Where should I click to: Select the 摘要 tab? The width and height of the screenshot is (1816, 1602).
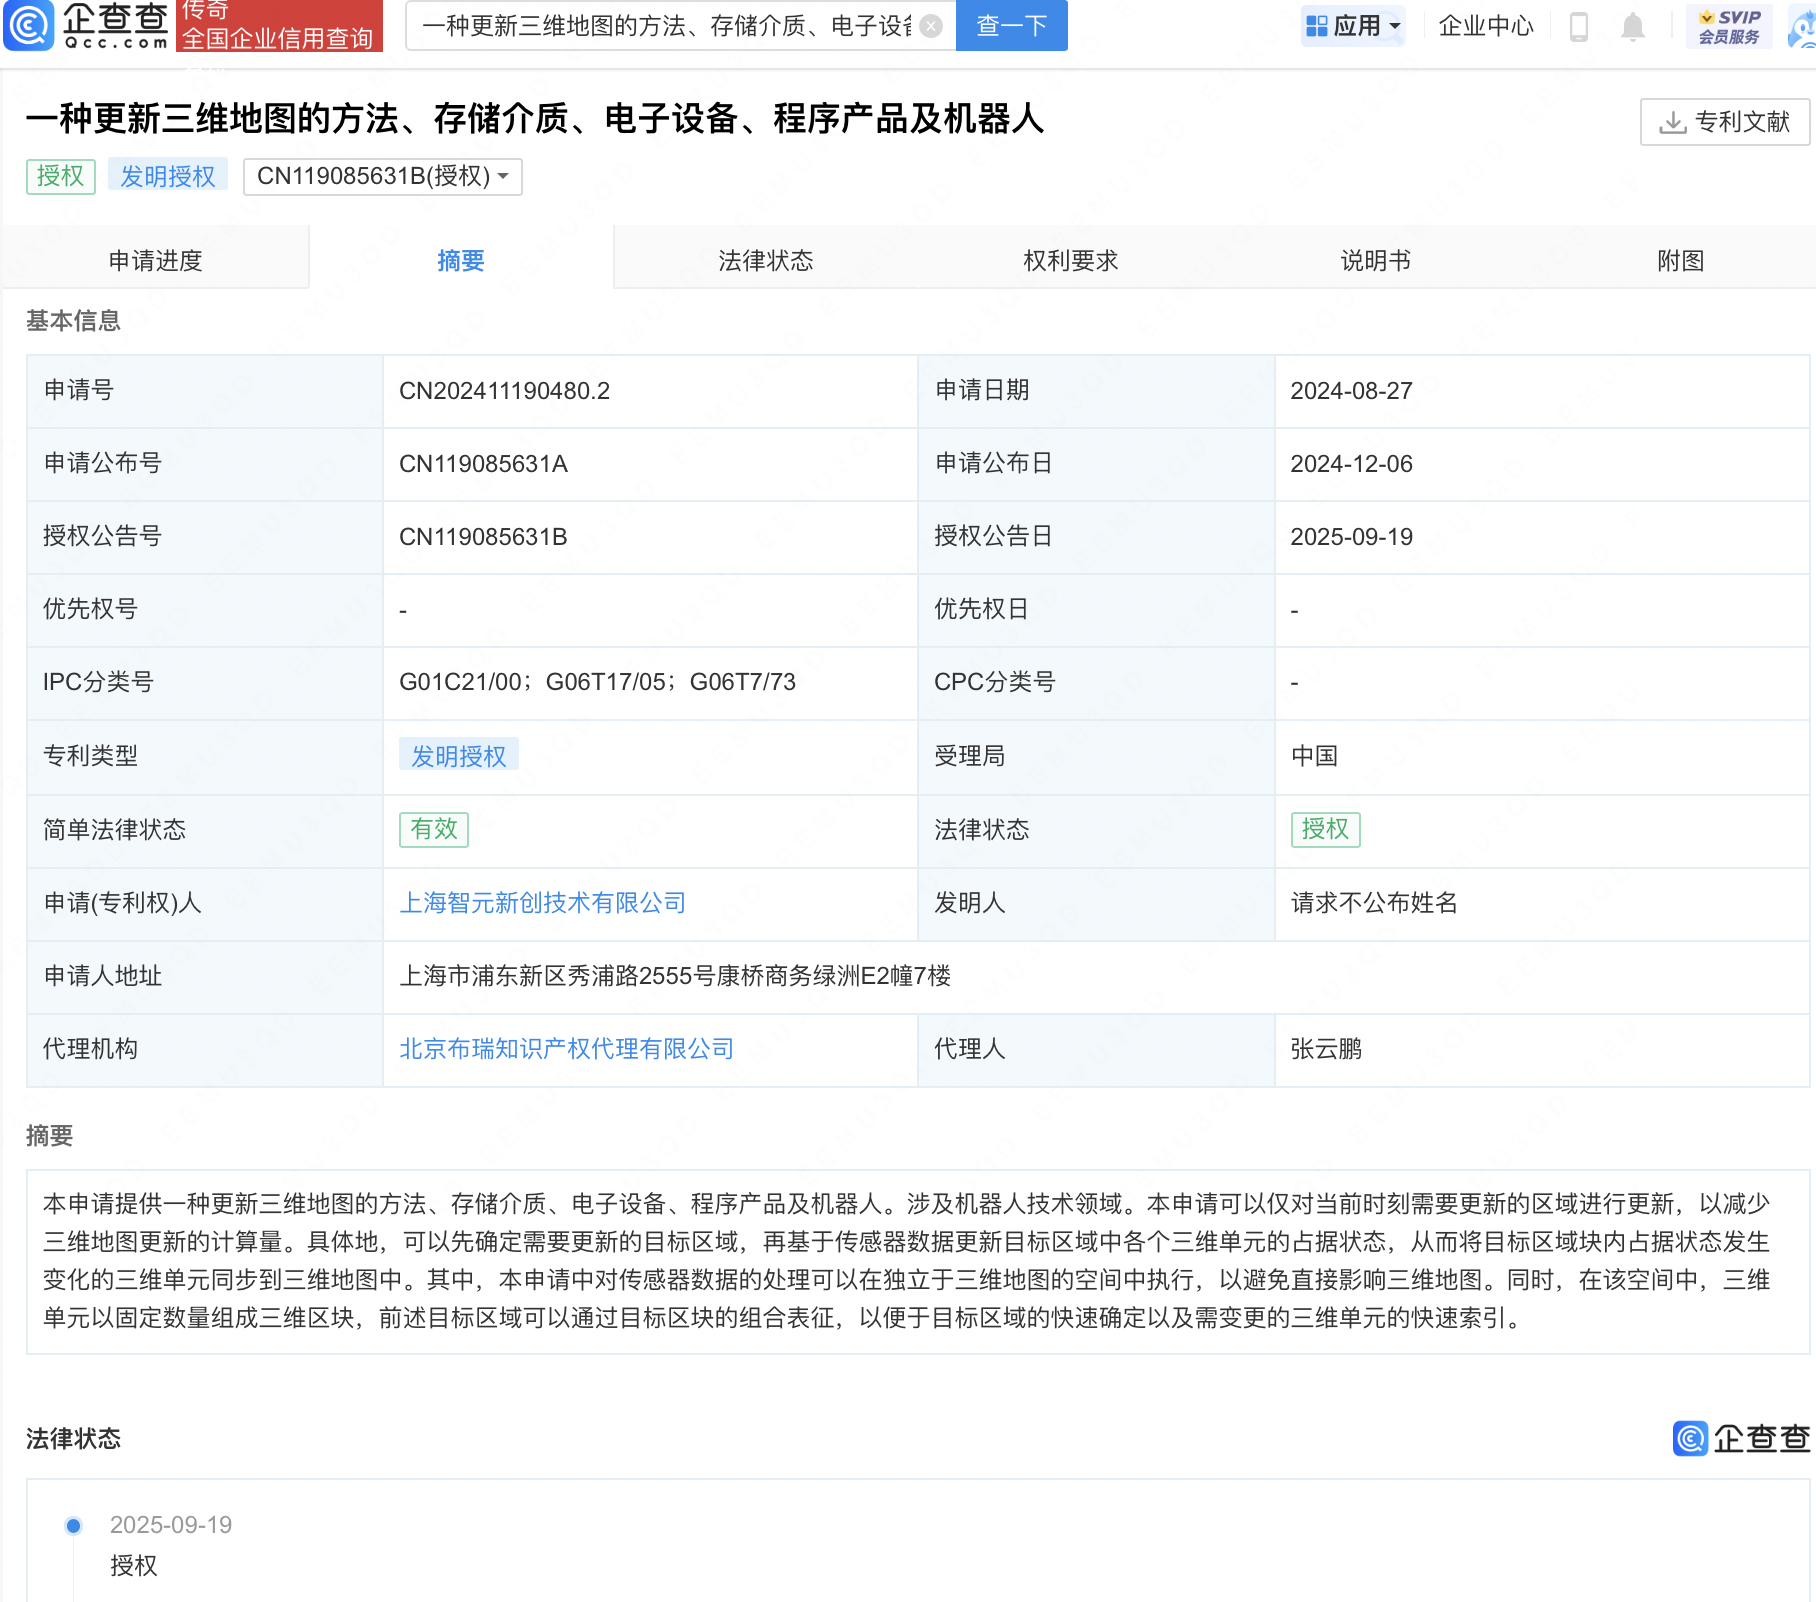461,260
